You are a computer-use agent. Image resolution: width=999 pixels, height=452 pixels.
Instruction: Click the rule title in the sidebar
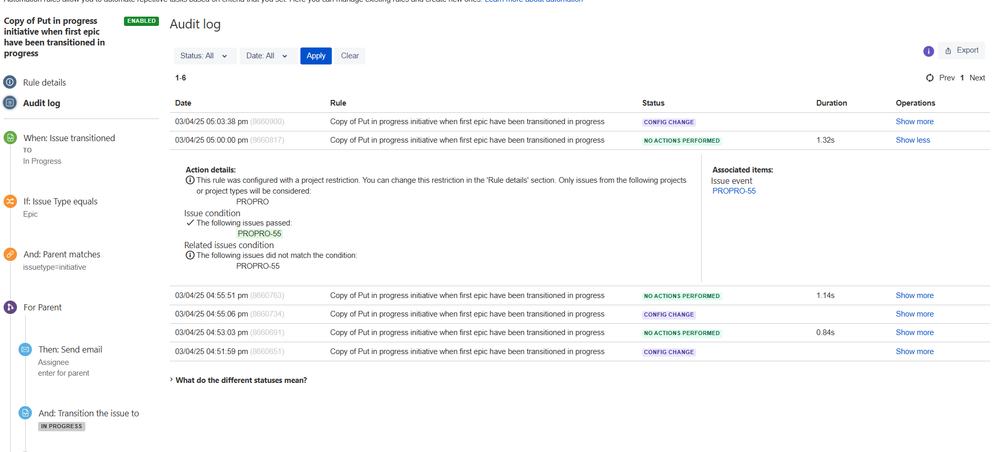(55, 38)
